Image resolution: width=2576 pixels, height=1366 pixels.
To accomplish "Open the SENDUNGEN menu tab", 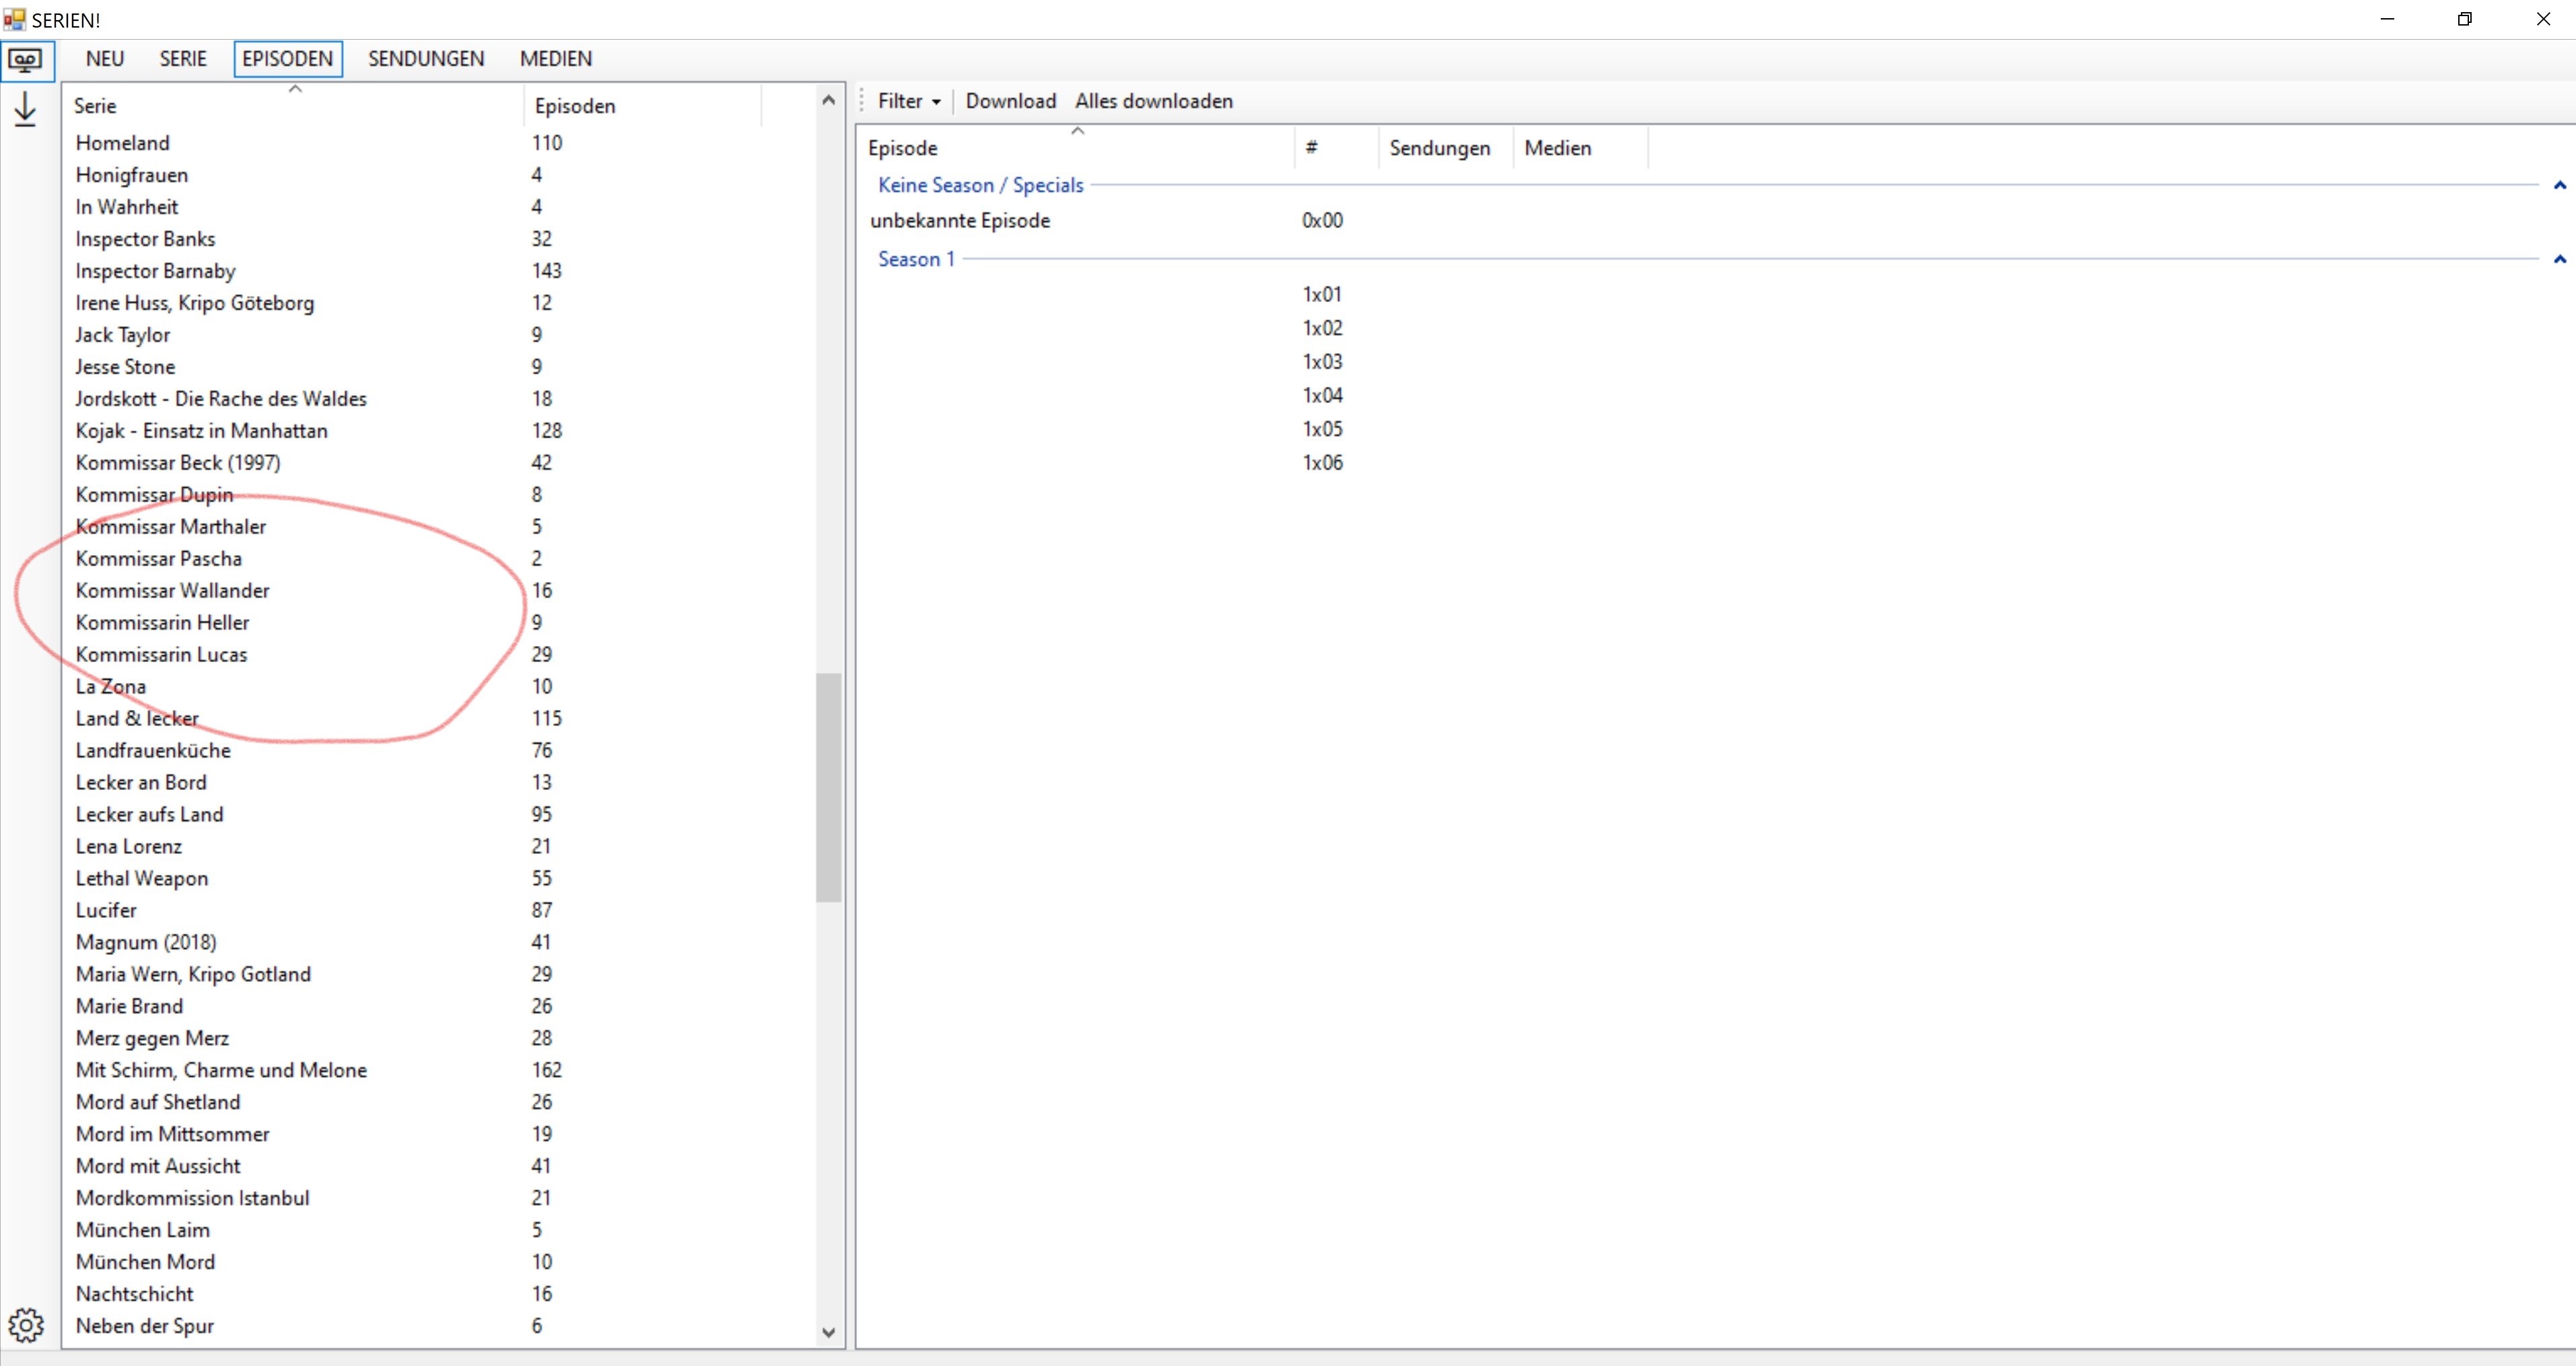I will [426, 59].
